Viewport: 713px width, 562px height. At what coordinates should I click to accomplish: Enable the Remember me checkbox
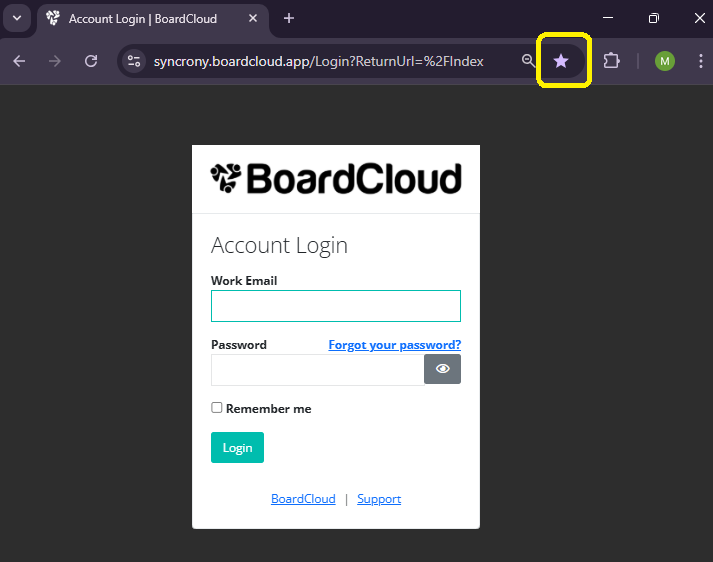[217, 408]
